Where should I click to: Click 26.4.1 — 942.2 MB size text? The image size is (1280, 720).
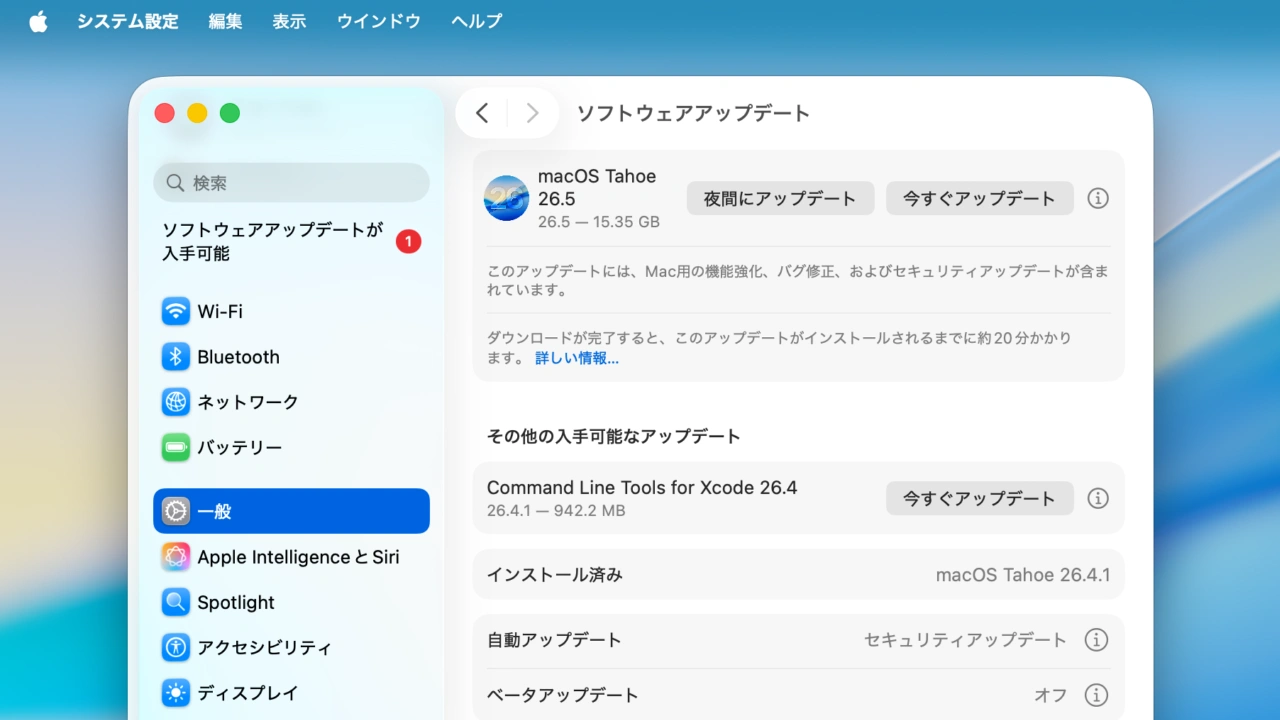pos(556,511)
